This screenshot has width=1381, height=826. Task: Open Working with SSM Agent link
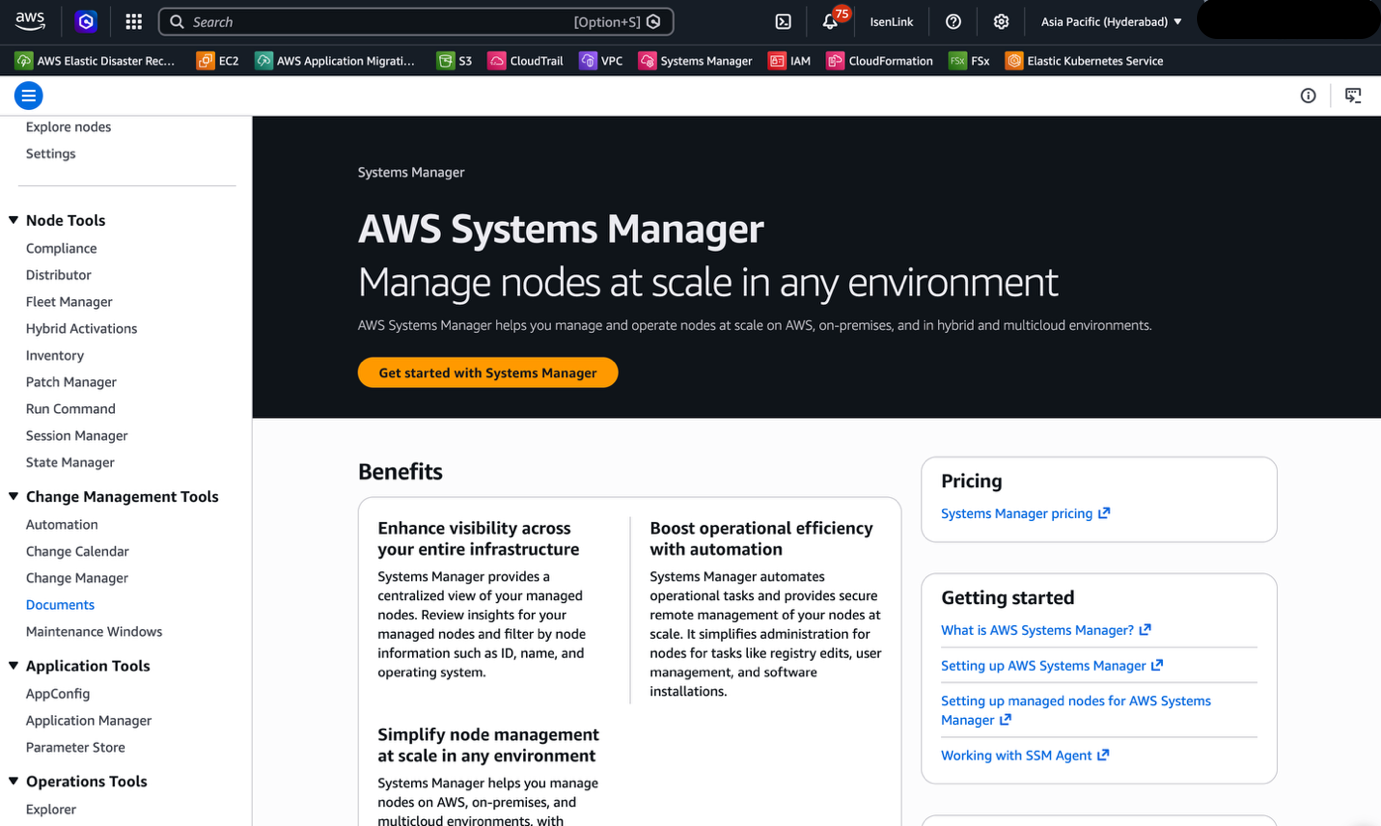(1025, 756)
